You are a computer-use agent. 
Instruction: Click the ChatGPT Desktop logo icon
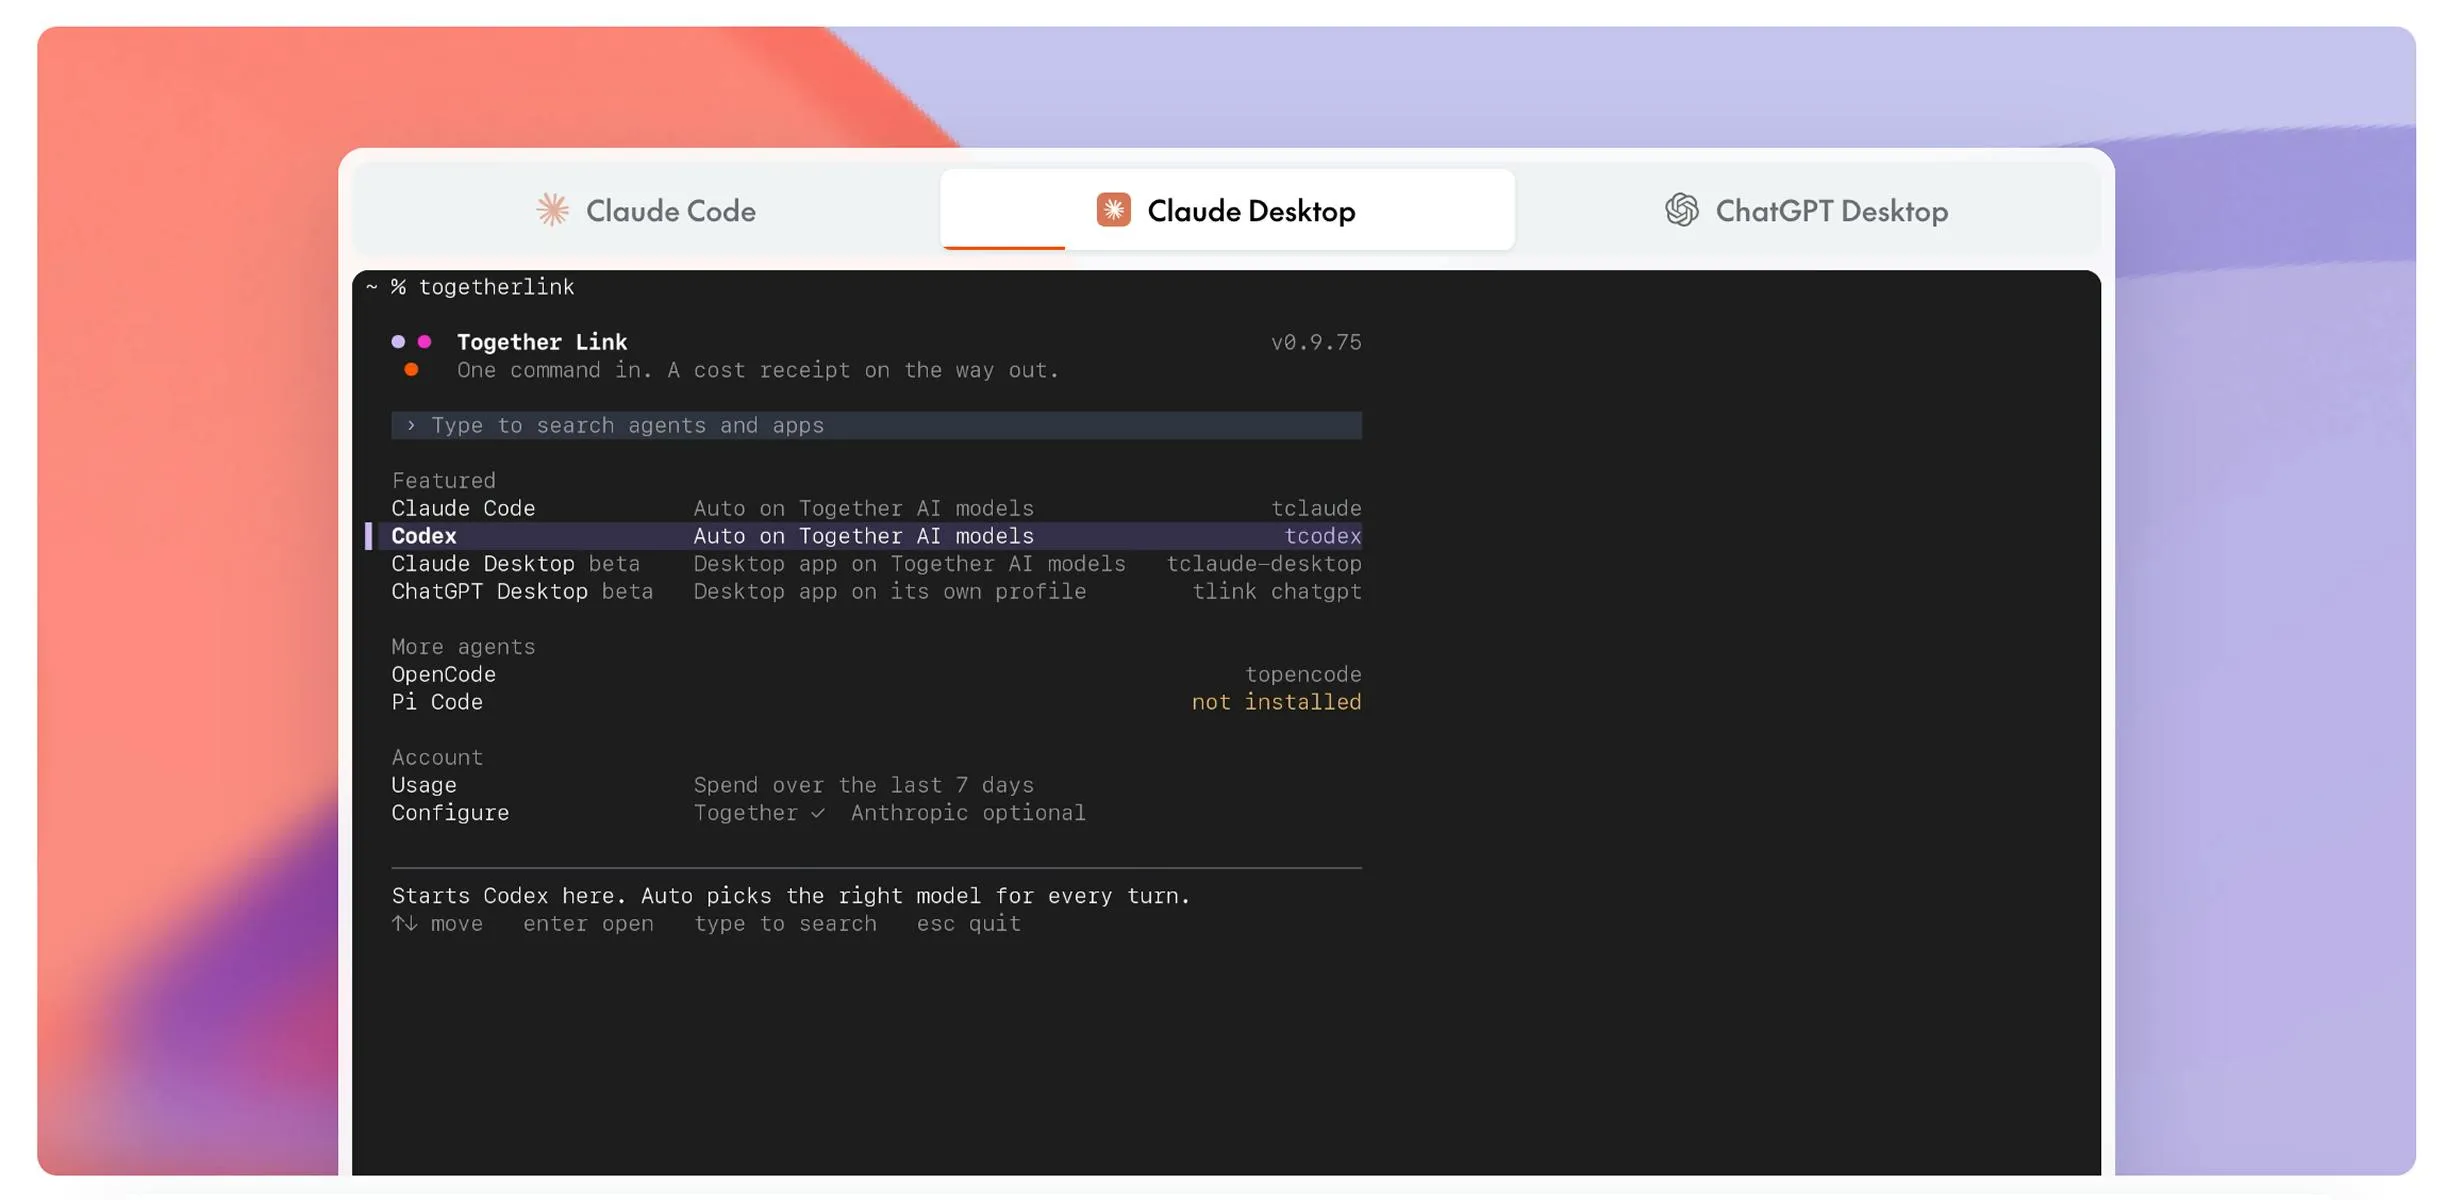click(1681, 210)
